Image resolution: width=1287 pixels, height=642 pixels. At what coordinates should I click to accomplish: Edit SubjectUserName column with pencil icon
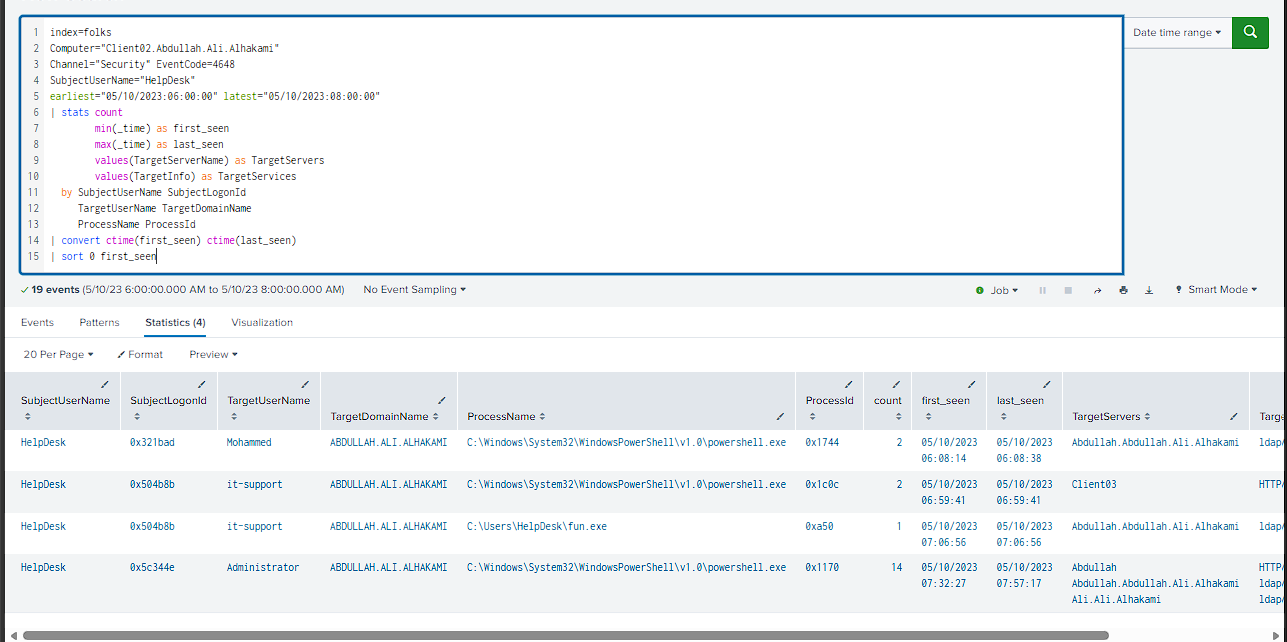(x=105, y=384)
